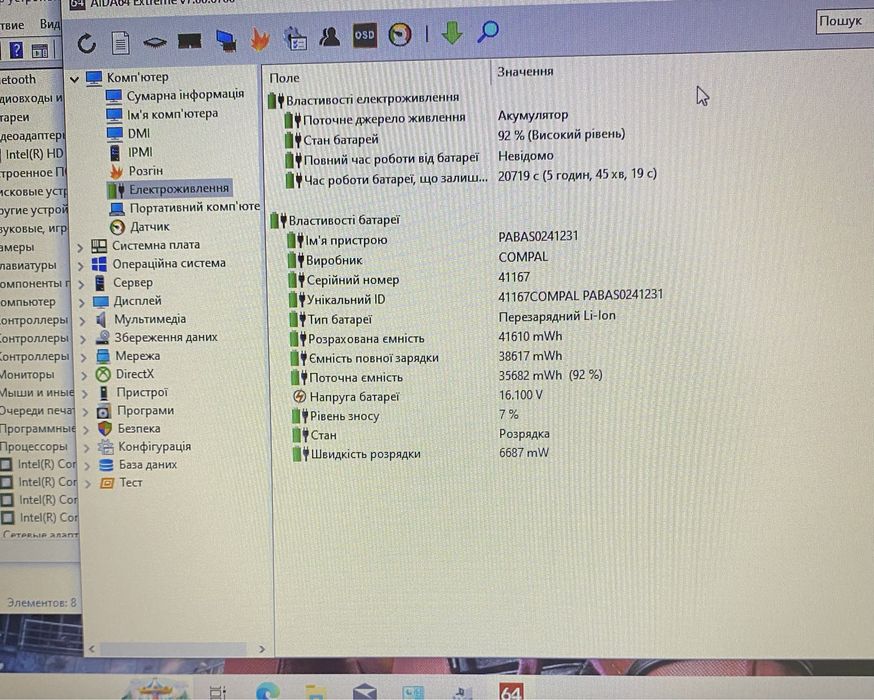The width and height of the screenshot is (874, 700).
Task: Select the Виробник COMPAL row
Action: click(x=419, y=259)
